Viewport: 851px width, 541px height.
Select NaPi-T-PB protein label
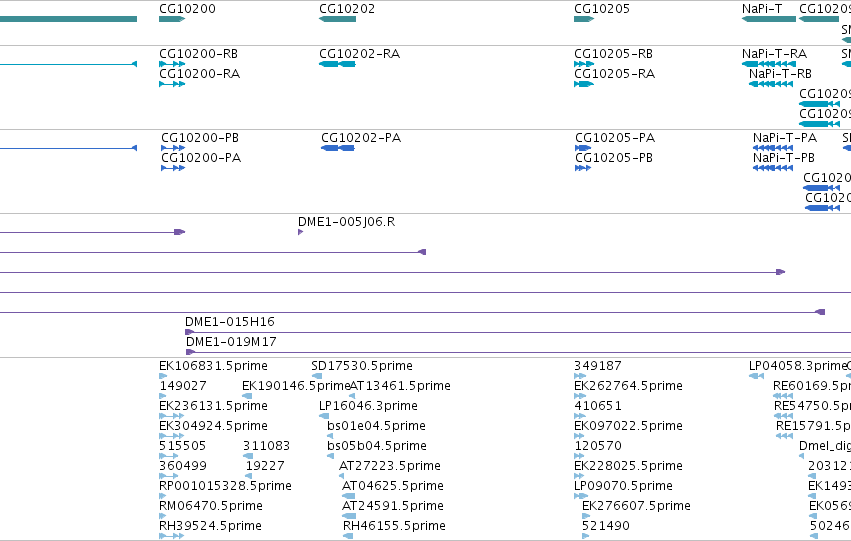pos(784,158)
